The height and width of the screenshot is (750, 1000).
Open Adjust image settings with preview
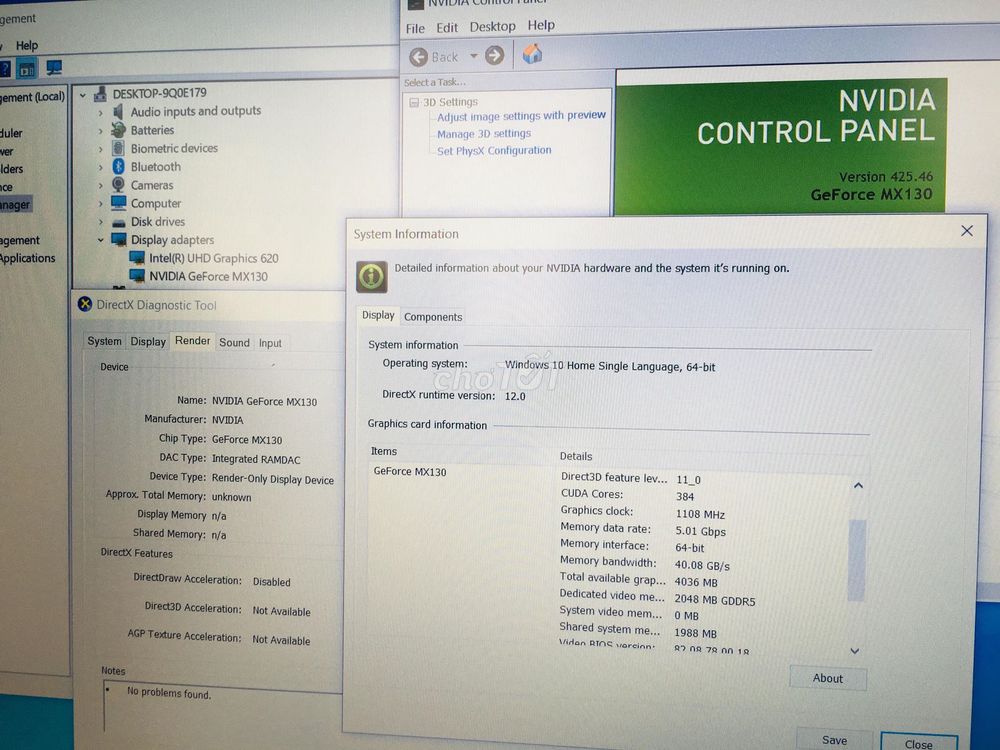click(521, 116)
